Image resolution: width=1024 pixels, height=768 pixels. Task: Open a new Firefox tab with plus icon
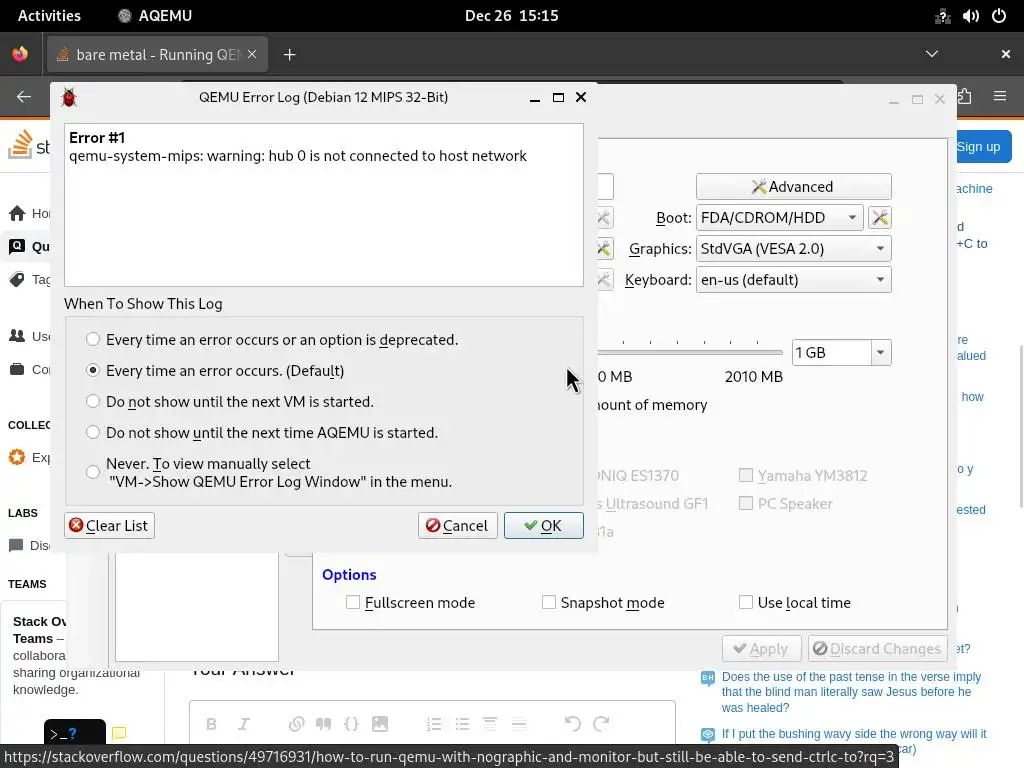pos(289,55)
